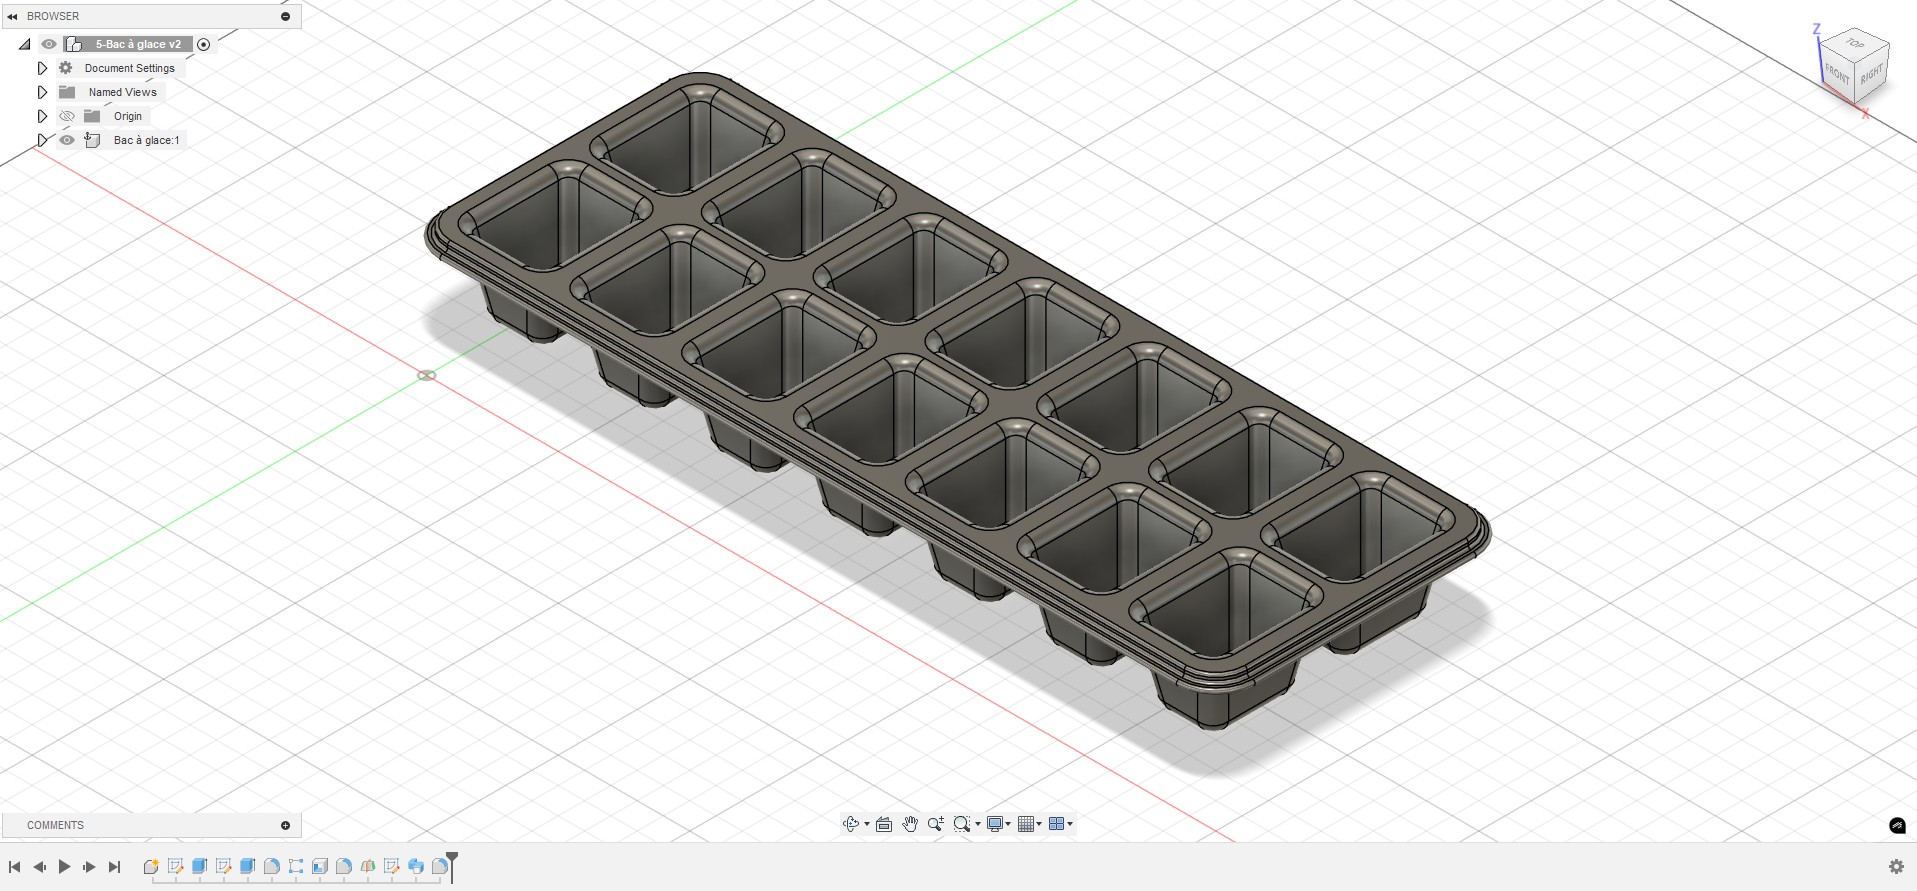Select the Origin label in browser
Image resolution: width=1917 pixels, height=891 pixels.
click(x=128, y=116)
